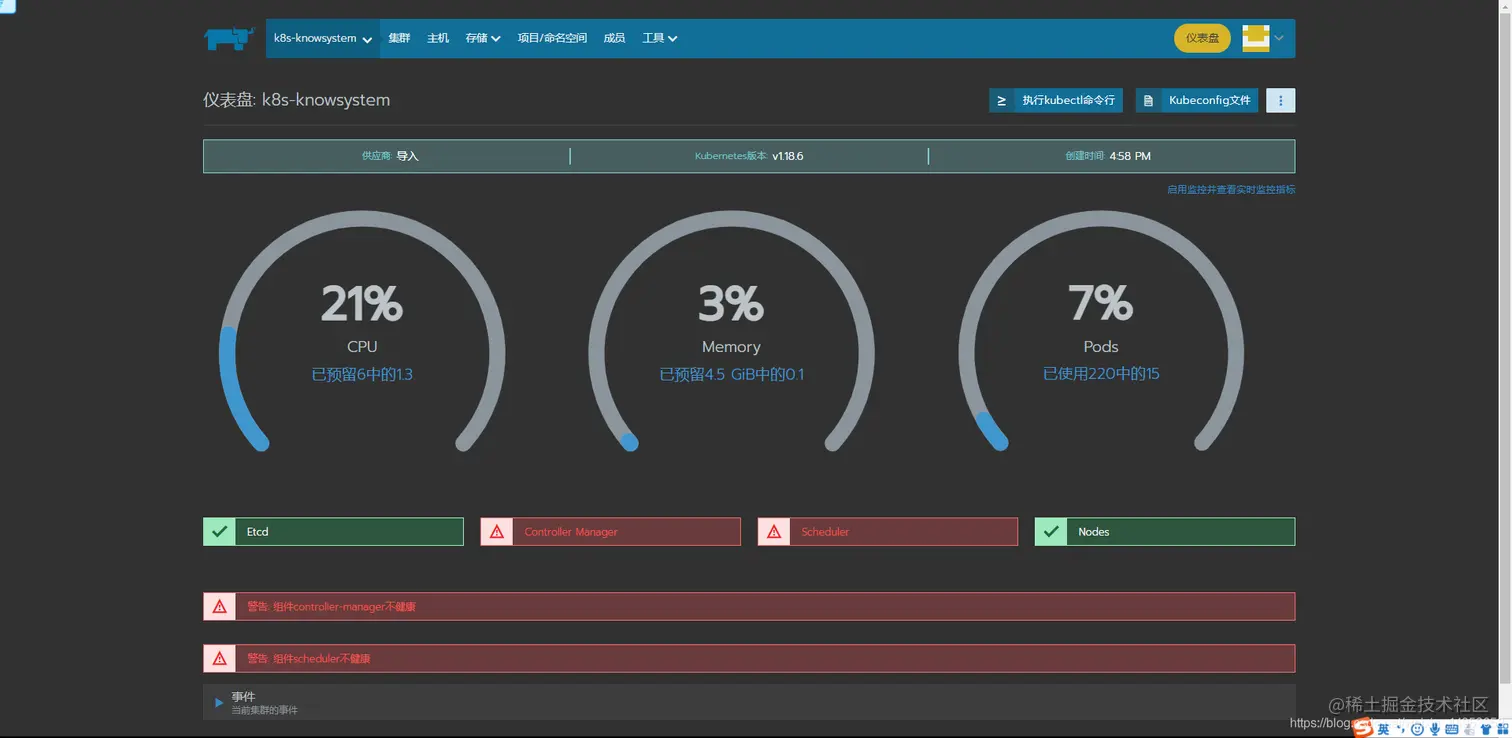This screenshot has height=738, width=1512.
Task: Open the user menu chevron beside avatar
Action: pos(1279,38)
